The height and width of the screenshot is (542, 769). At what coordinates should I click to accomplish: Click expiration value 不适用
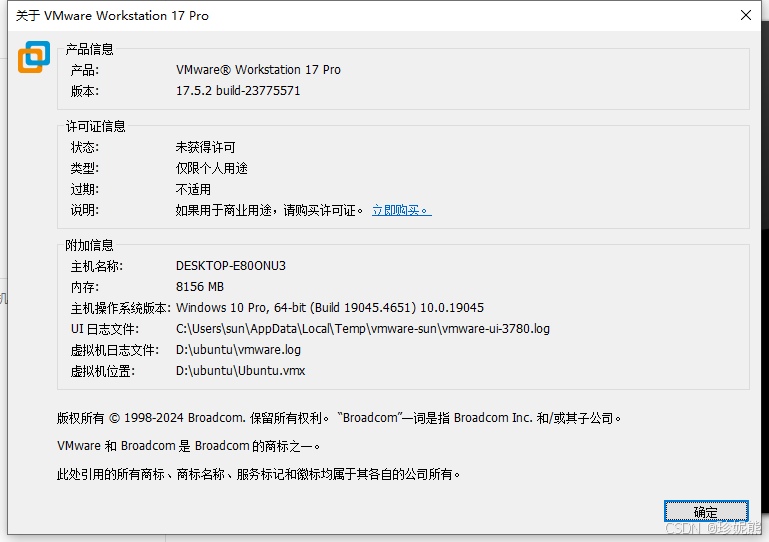193,189
